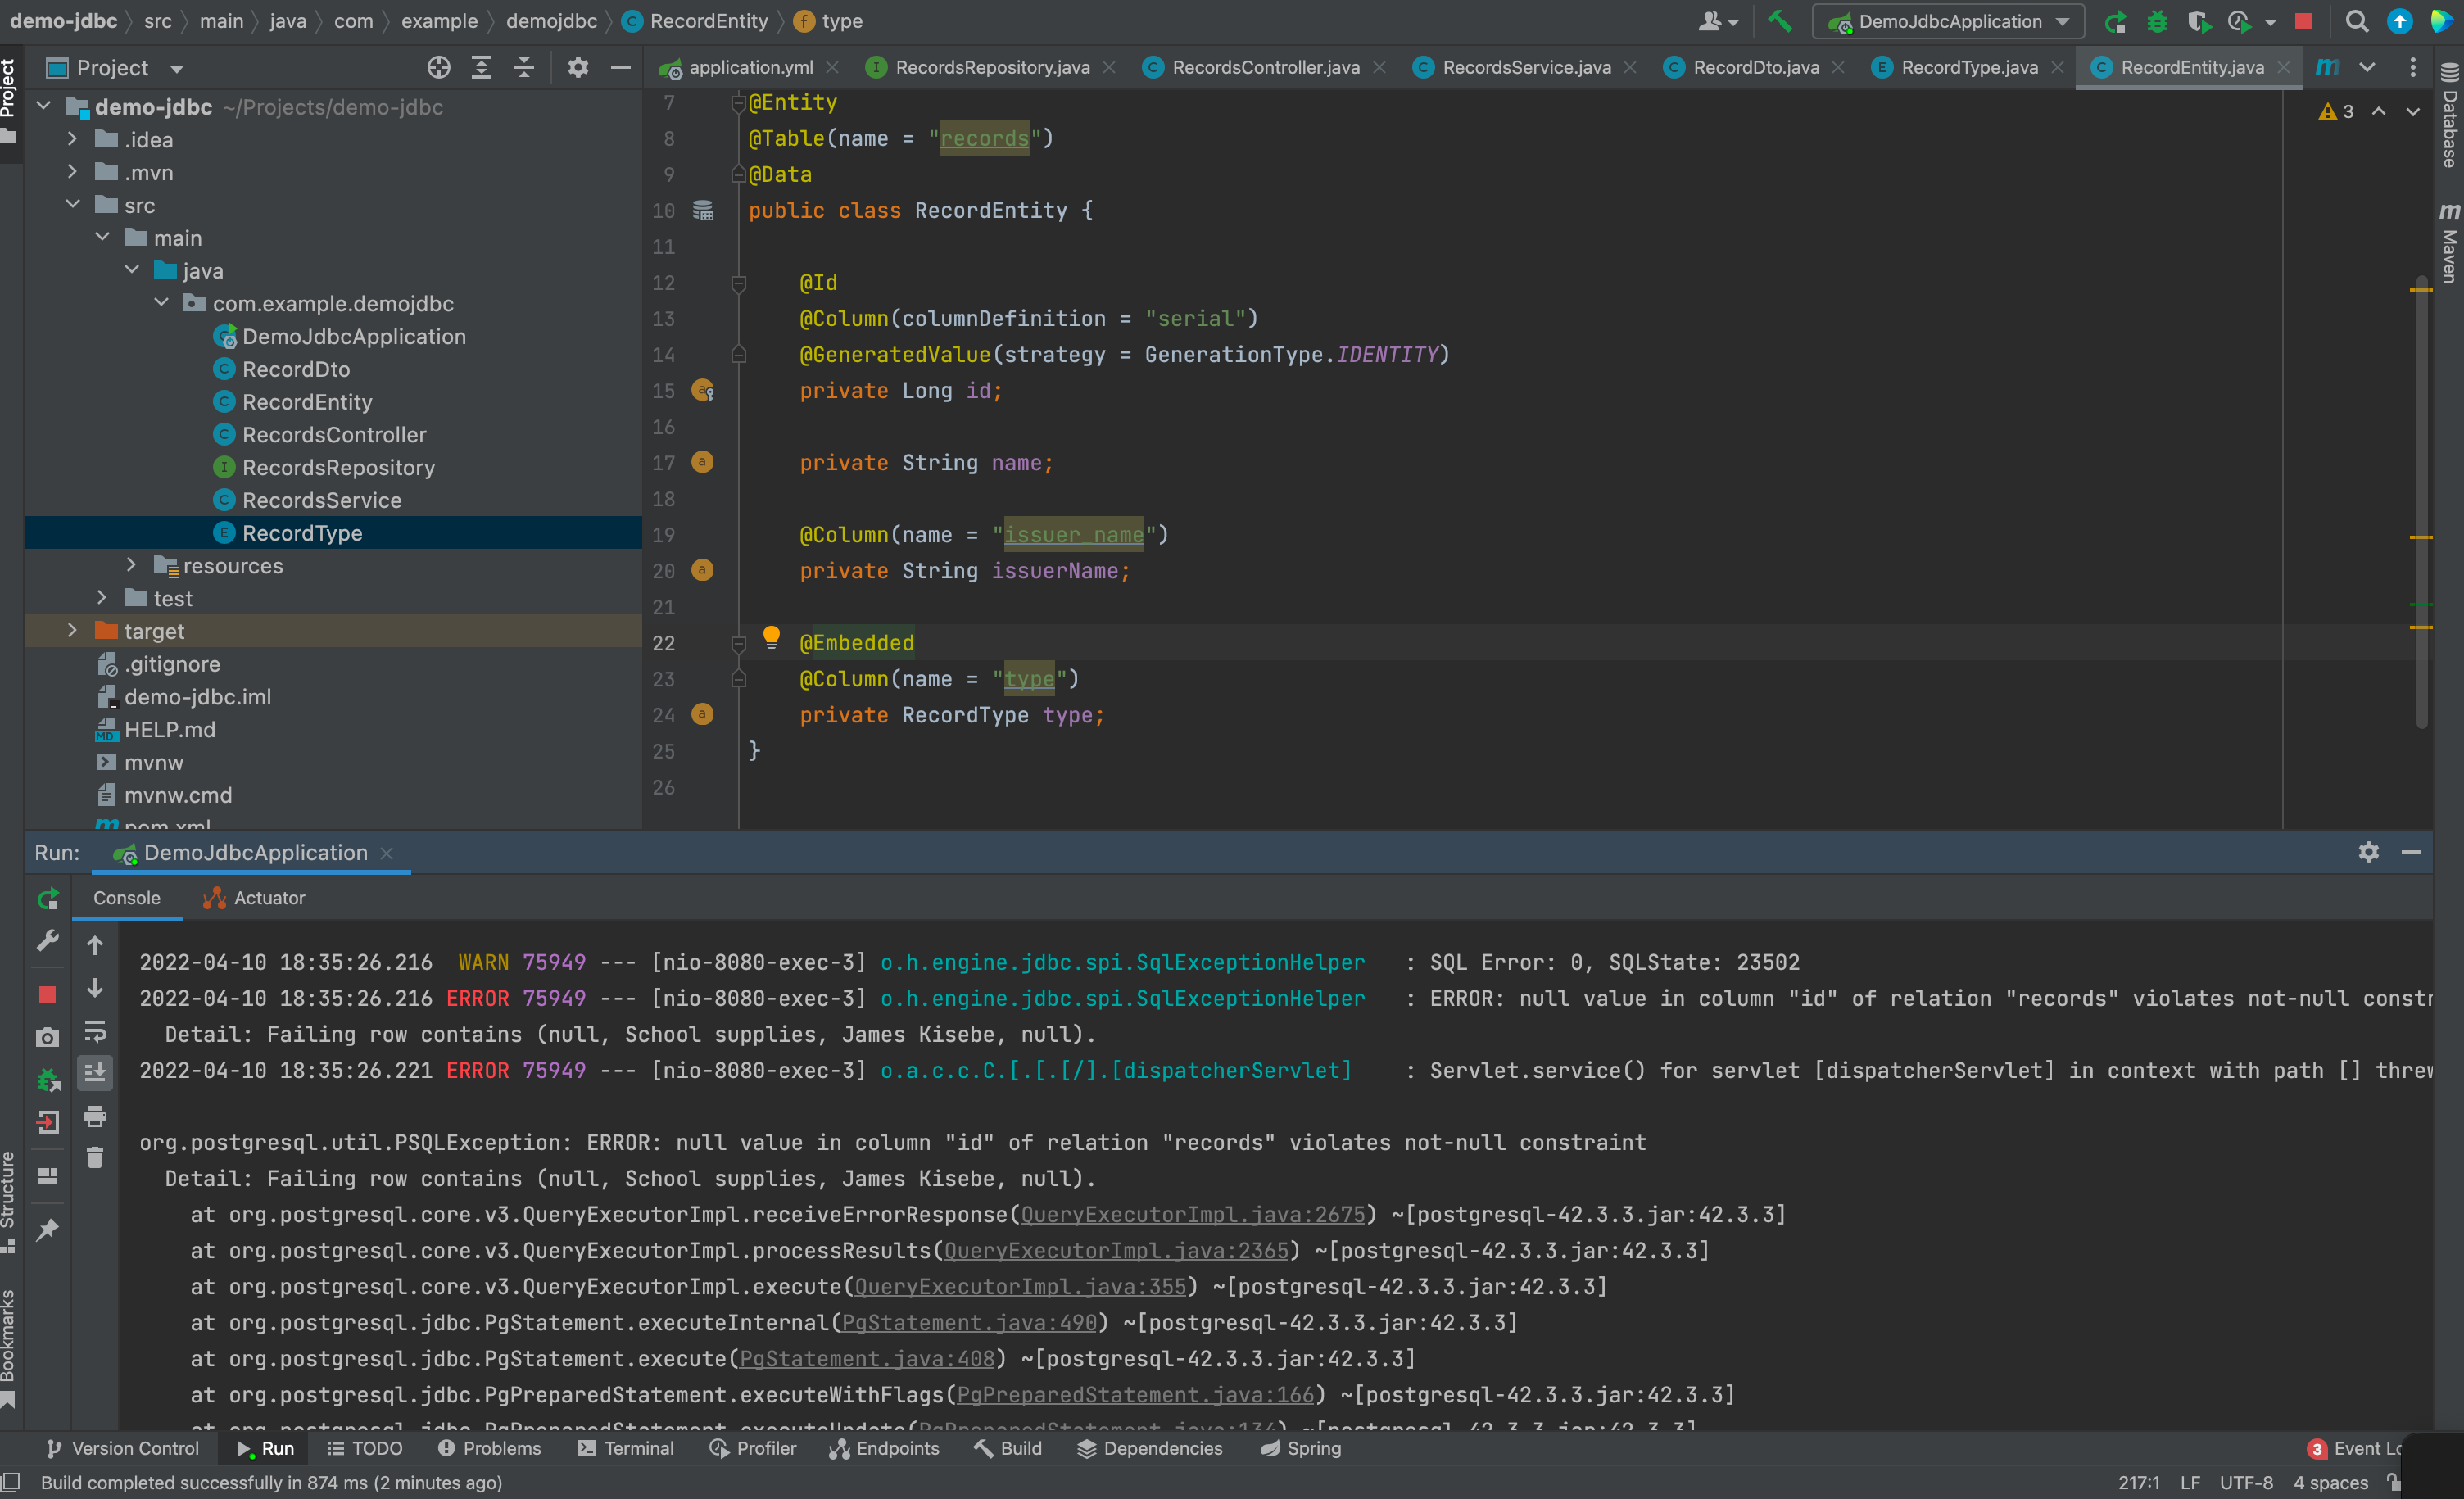Open Search Everywhere magnifier icon
The image size is (2464, 1499).
2356,21
